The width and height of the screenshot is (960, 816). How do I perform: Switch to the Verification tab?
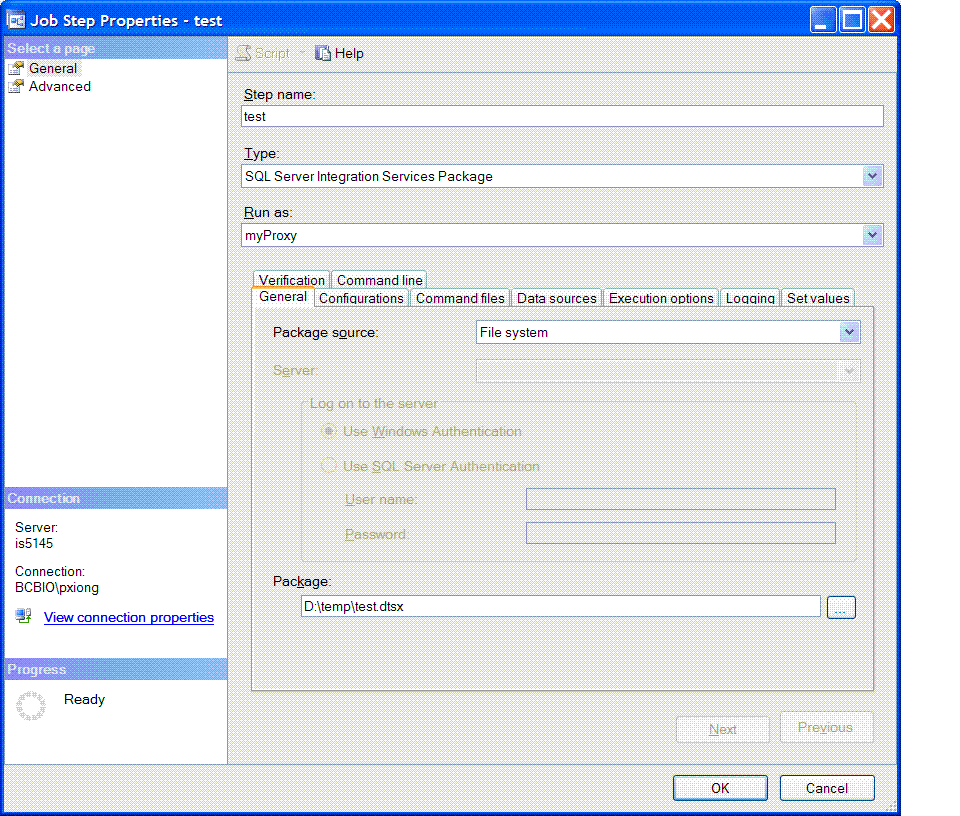[x=291, y=280]
